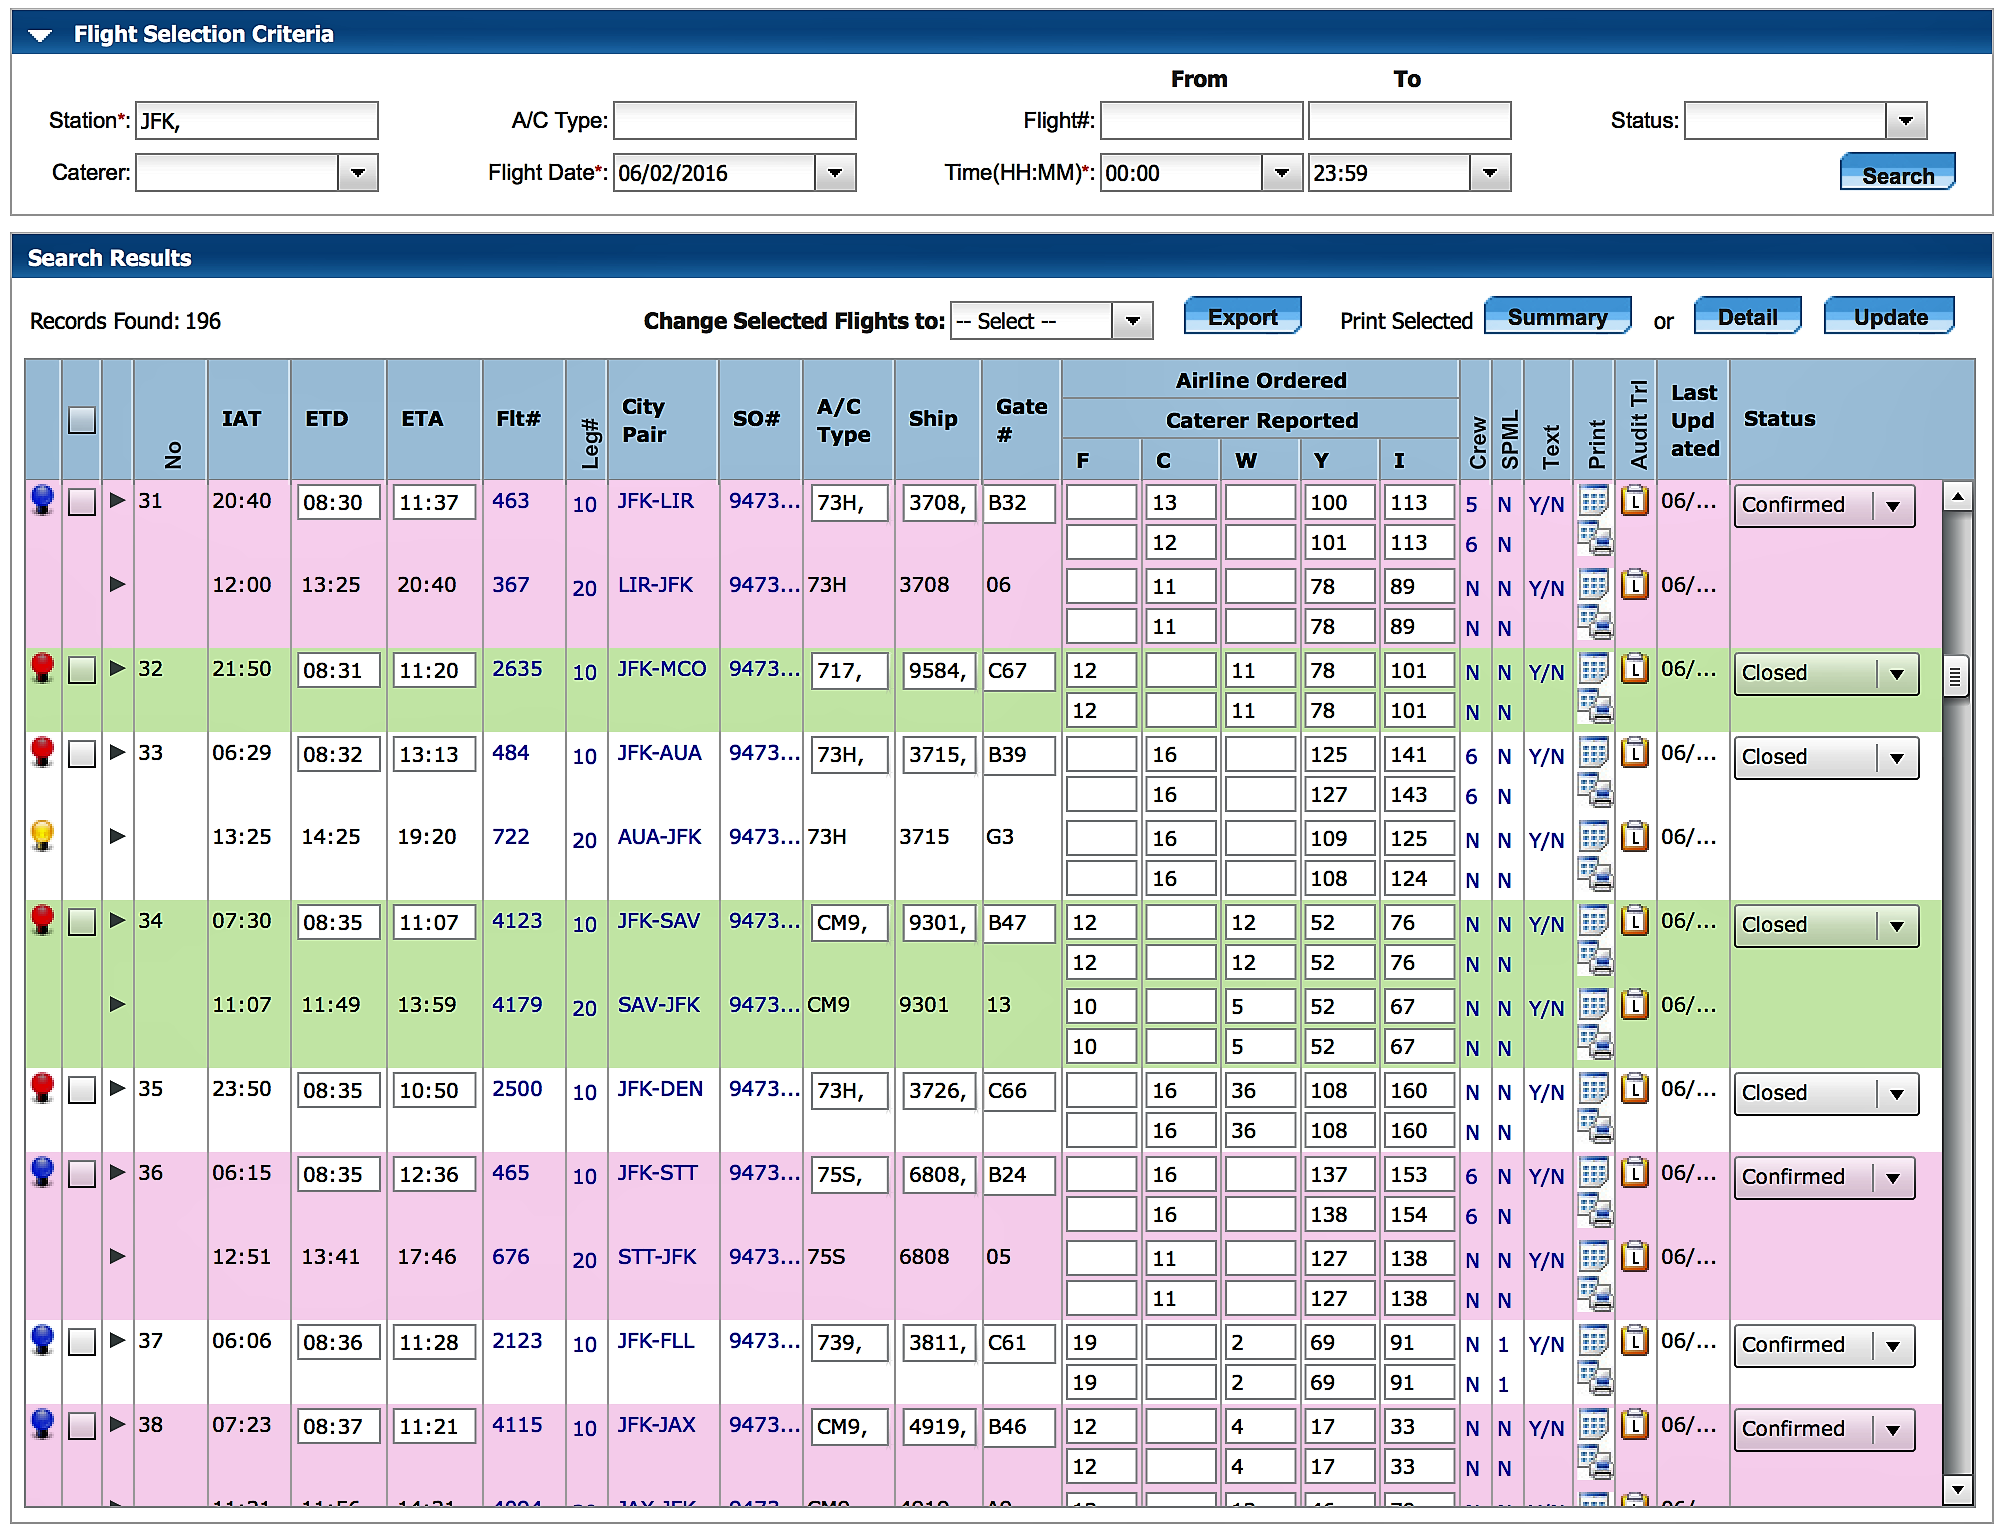Click the red status bulb for flight 2500
2010x1536 pixels.
click(x=42, y=1087)
